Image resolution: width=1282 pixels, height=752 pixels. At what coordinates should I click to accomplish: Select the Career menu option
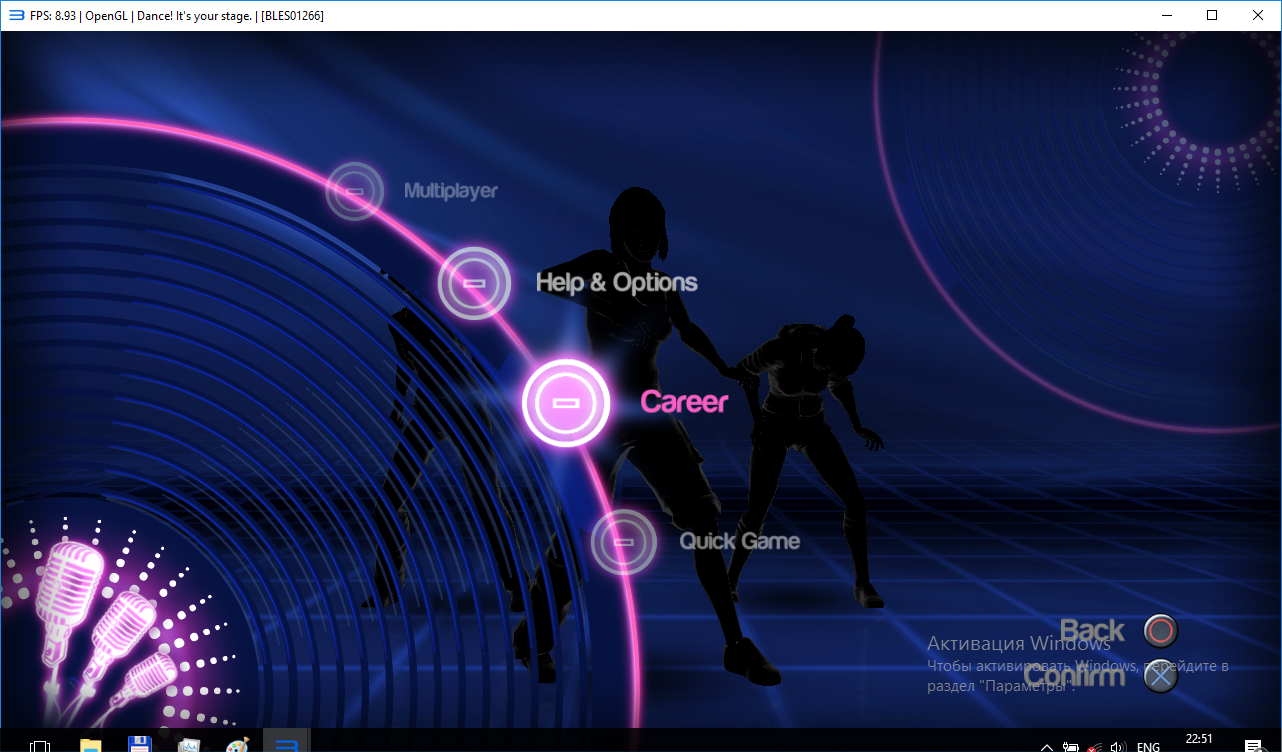coord(684,402)
